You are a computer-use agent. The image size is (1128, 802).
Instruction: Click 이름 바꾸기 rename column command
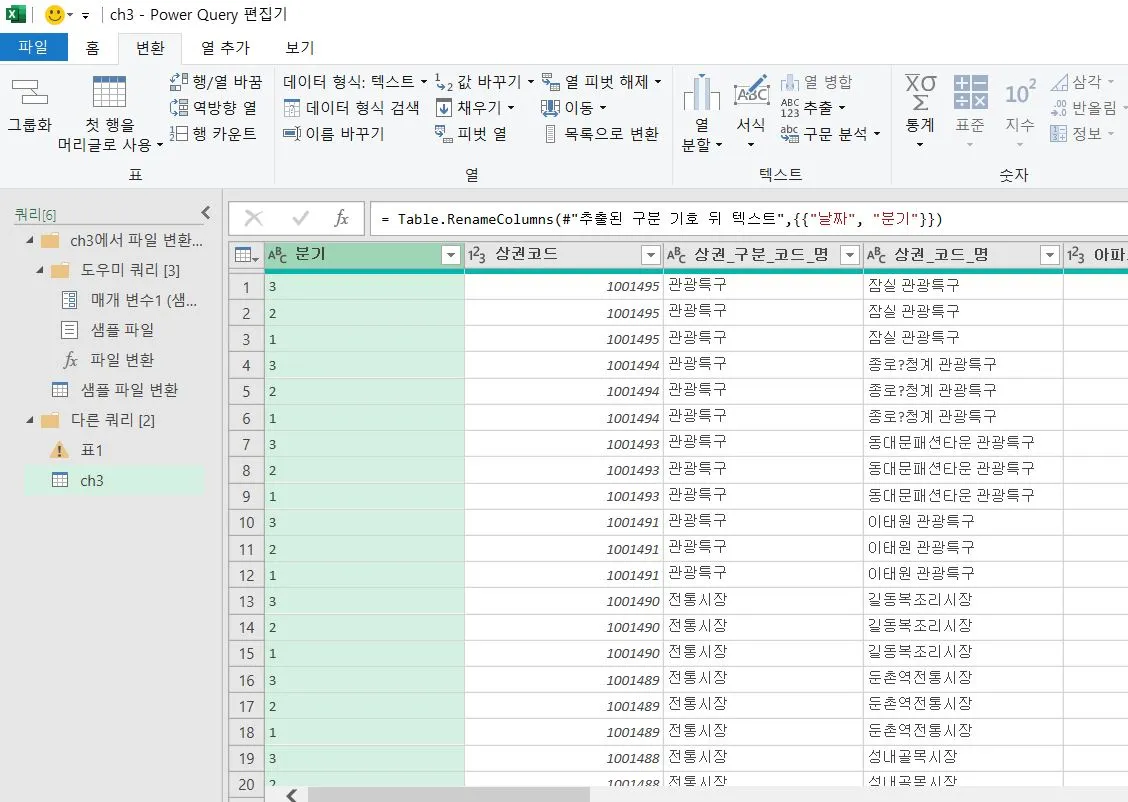334,134
